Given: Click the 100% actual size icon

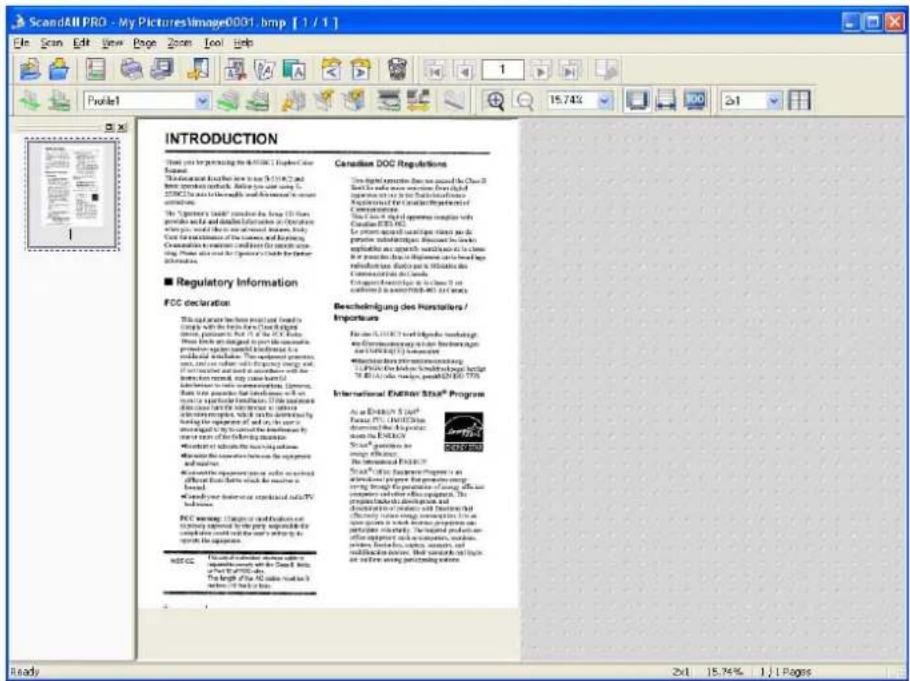Looking at the screenshot, I should pyautogui.click(x=695, y=100).
